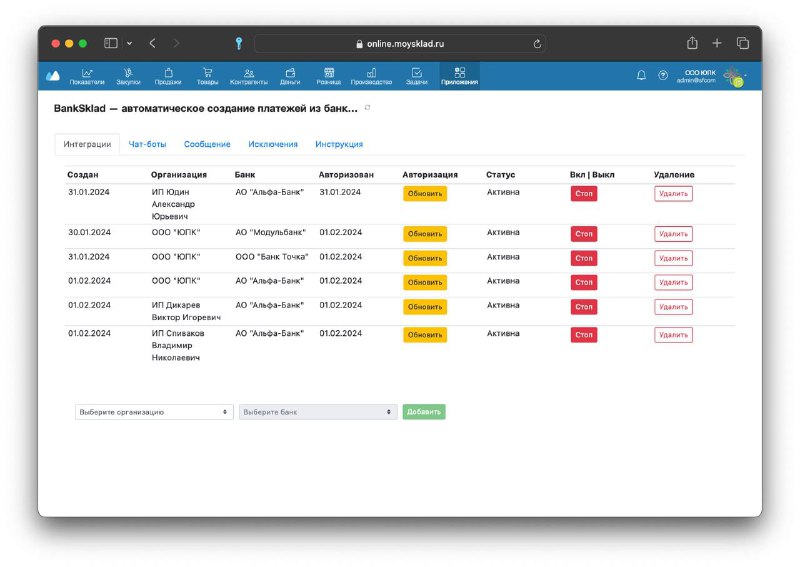
Task: Stop the ООО "ЮПК" Модульбанк integration
Action: (584, 234)
